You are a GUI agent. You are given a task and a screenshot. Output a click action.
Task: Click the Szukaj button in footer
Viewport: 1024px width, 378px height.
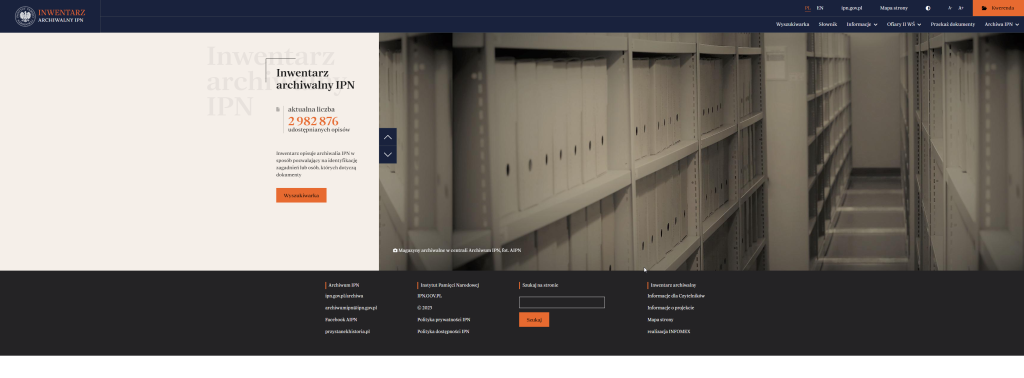click(534, 320)
